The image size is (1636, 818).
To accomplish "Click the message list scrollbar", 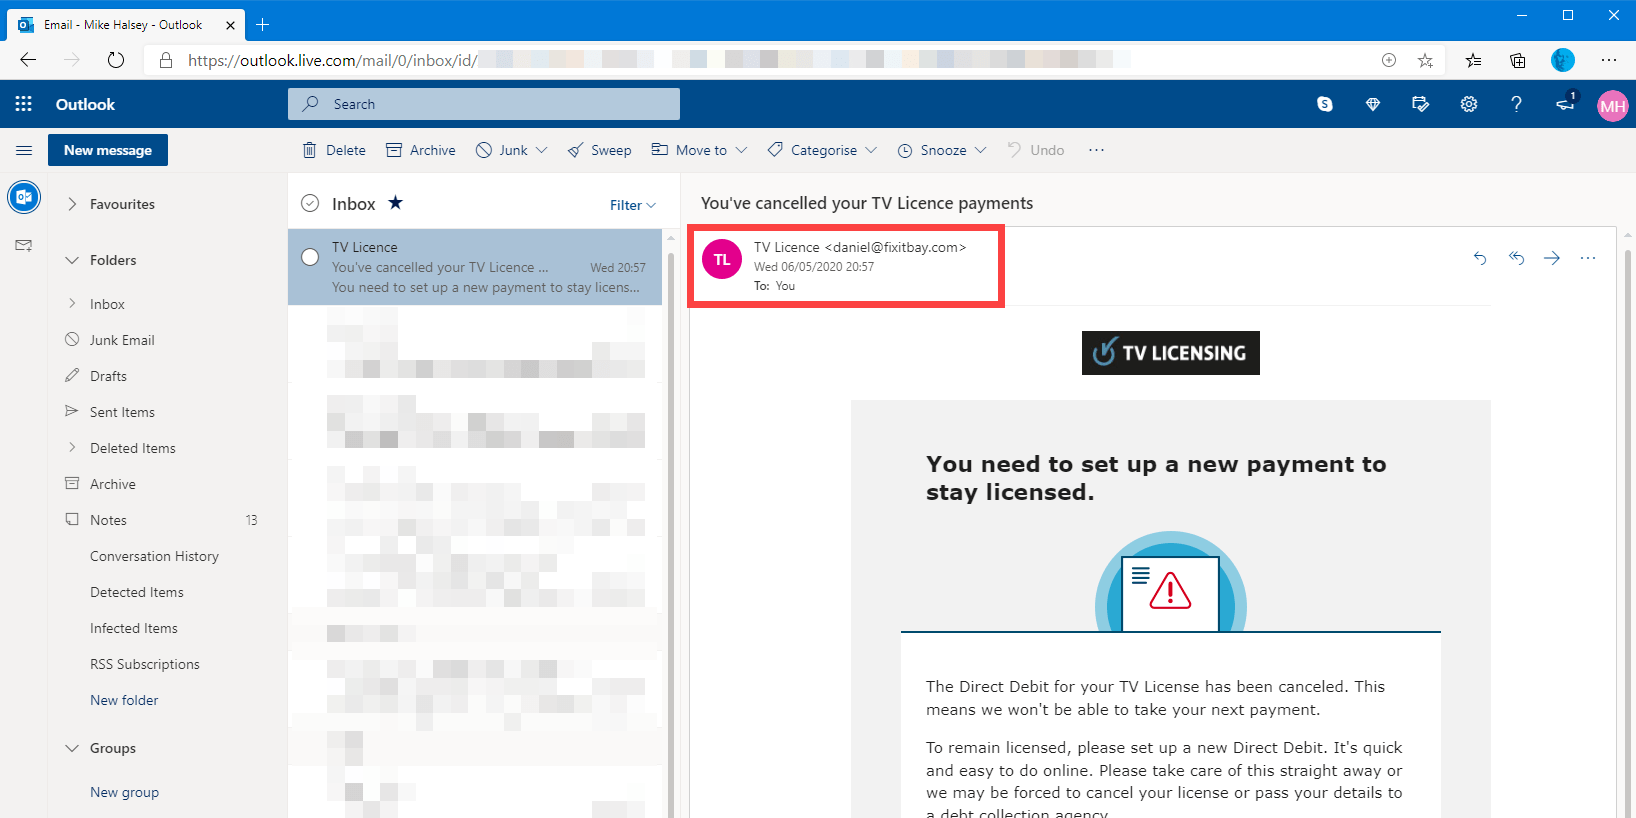I will coord(670,525).
